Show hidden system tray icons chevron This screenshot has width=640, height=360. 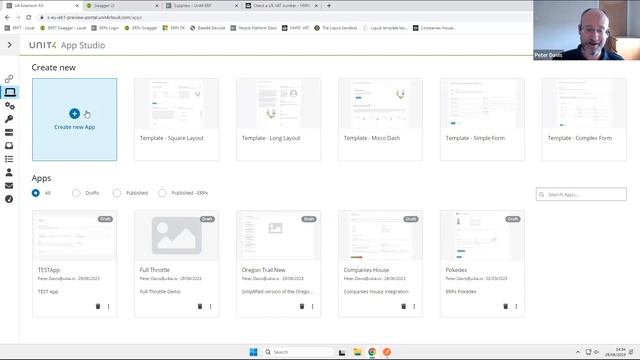pos(578,352)
